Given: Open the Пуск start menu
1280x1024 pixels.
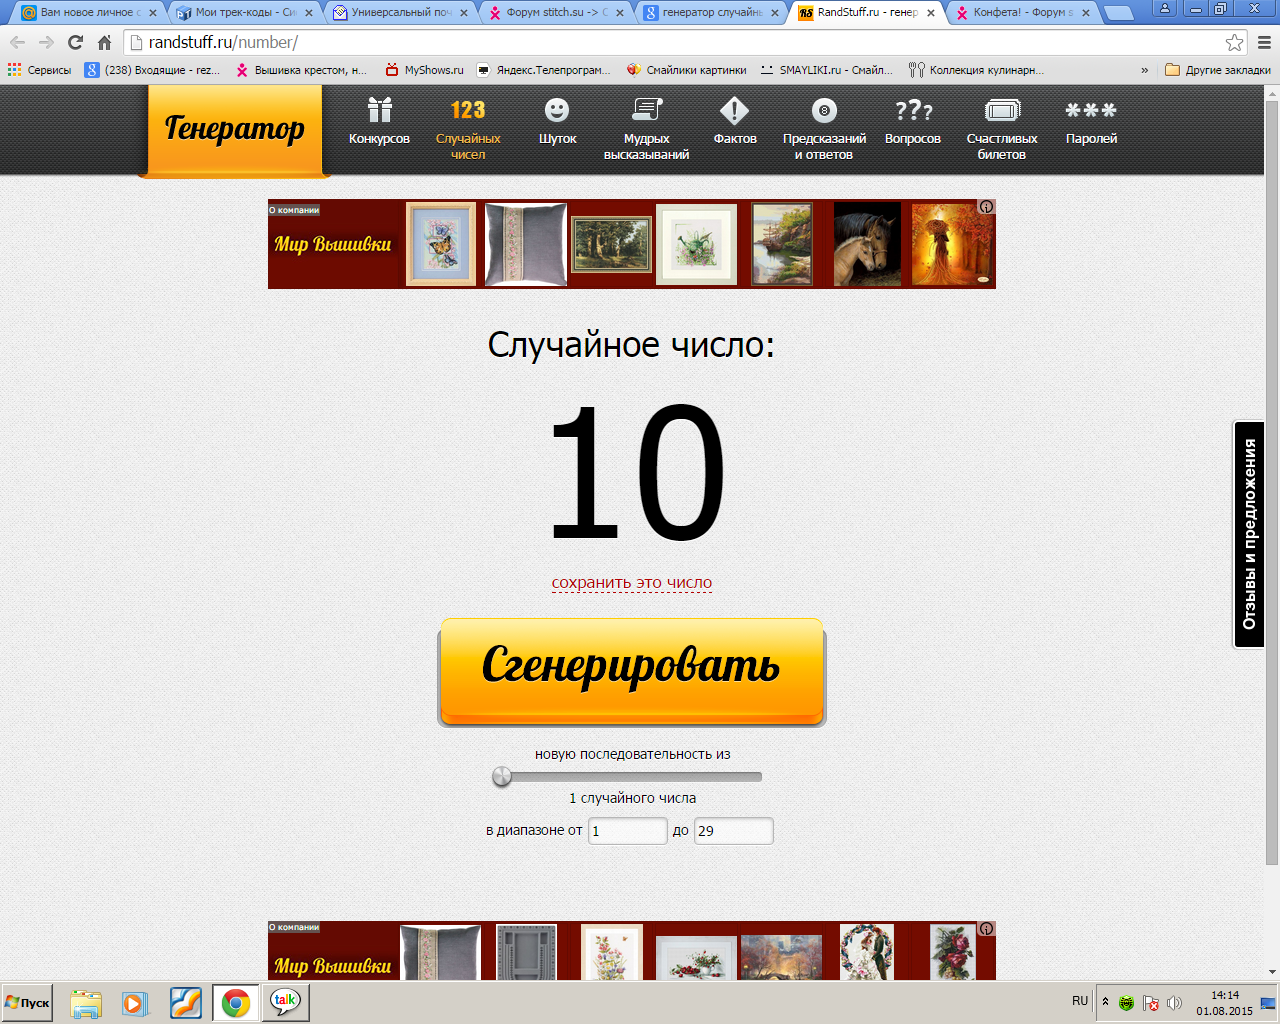Looking at the screenshot, I should [x=28, y=1002].
